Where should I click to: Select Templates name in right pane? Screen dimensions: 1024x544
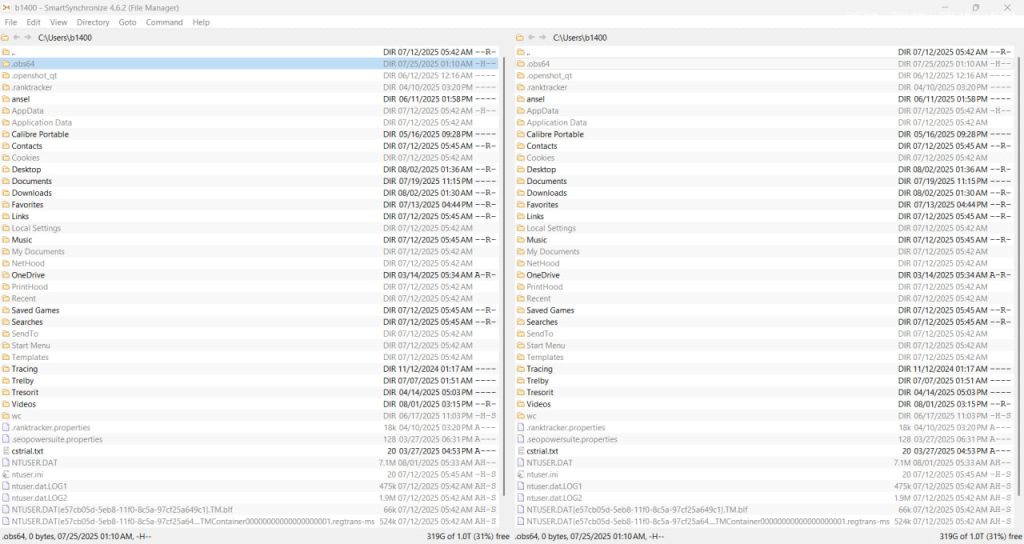coord(545,358)
